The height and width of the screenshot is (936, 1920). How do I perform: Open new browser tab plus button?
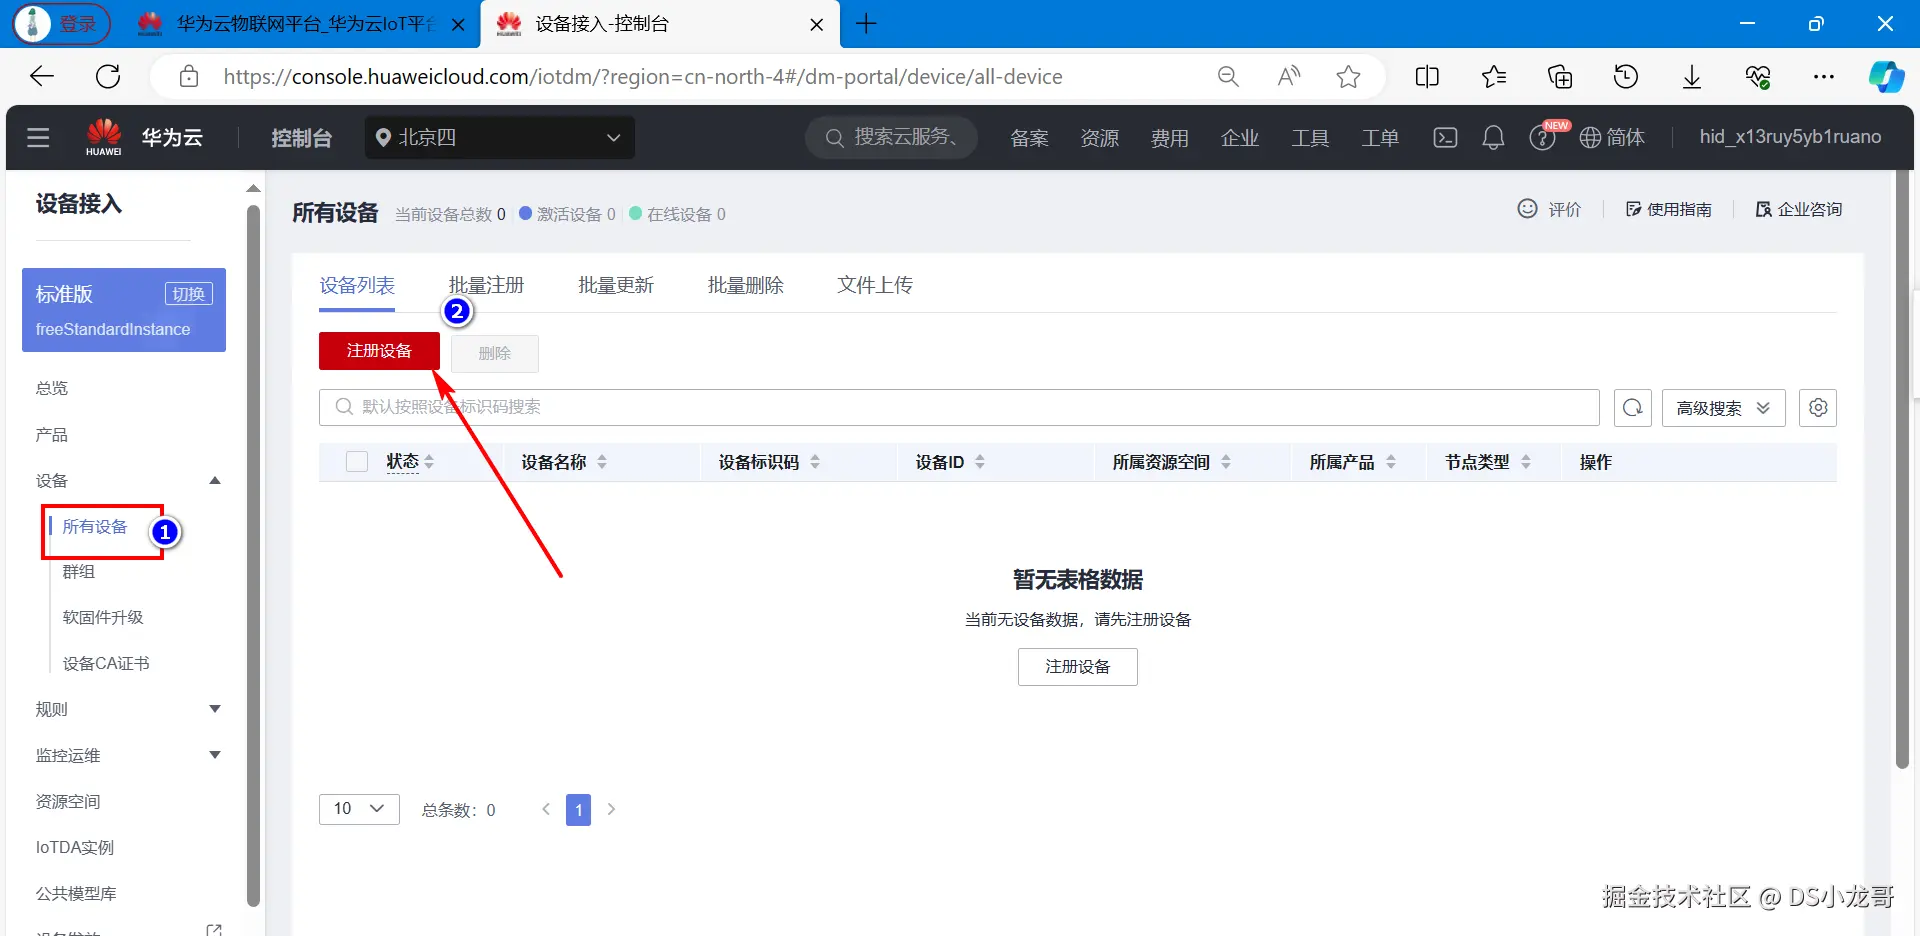click(x=866, y=24)
